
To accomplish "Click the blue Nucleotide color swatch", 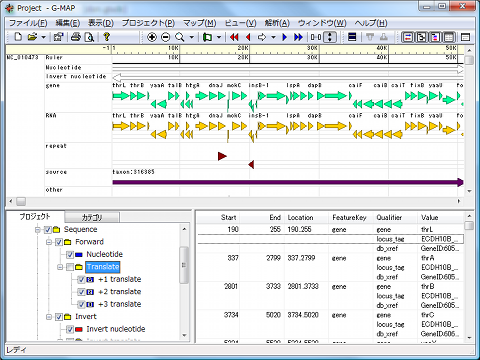I will click(x=79, y=255).
